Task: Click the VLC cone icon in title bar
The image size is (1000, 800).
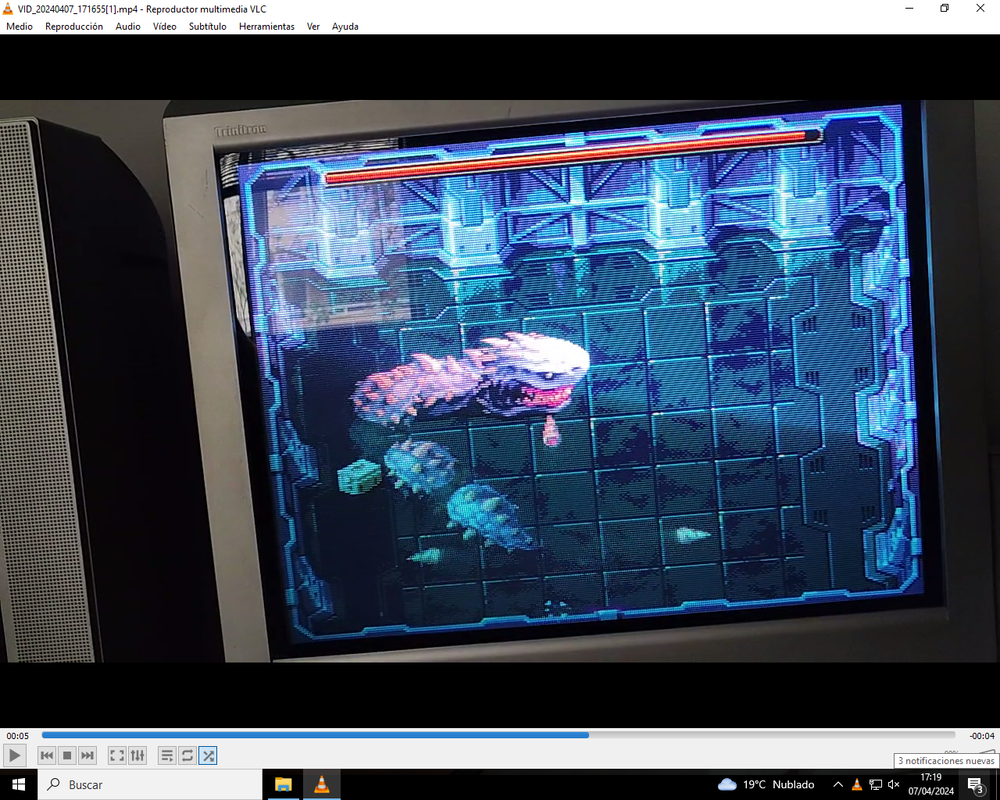Action: coord(8,8)
